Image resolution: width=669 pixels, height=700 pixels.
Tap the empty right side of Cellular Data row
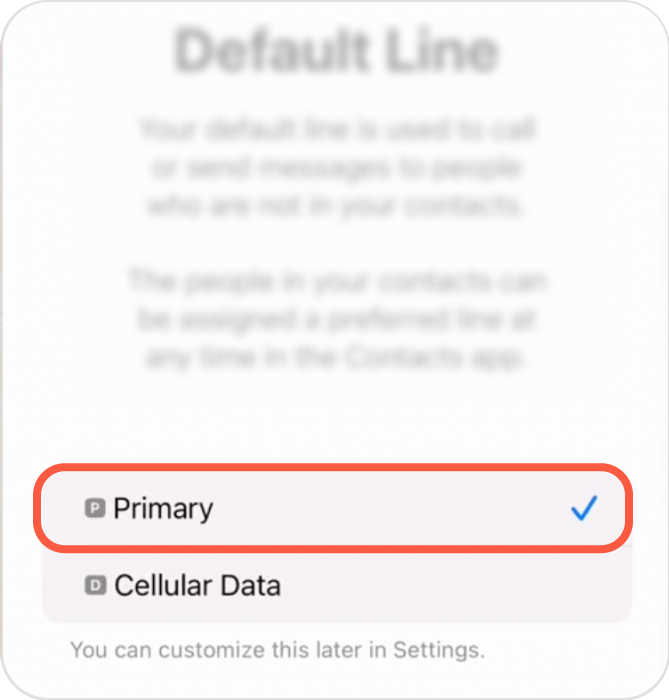(x=500, y=585)
